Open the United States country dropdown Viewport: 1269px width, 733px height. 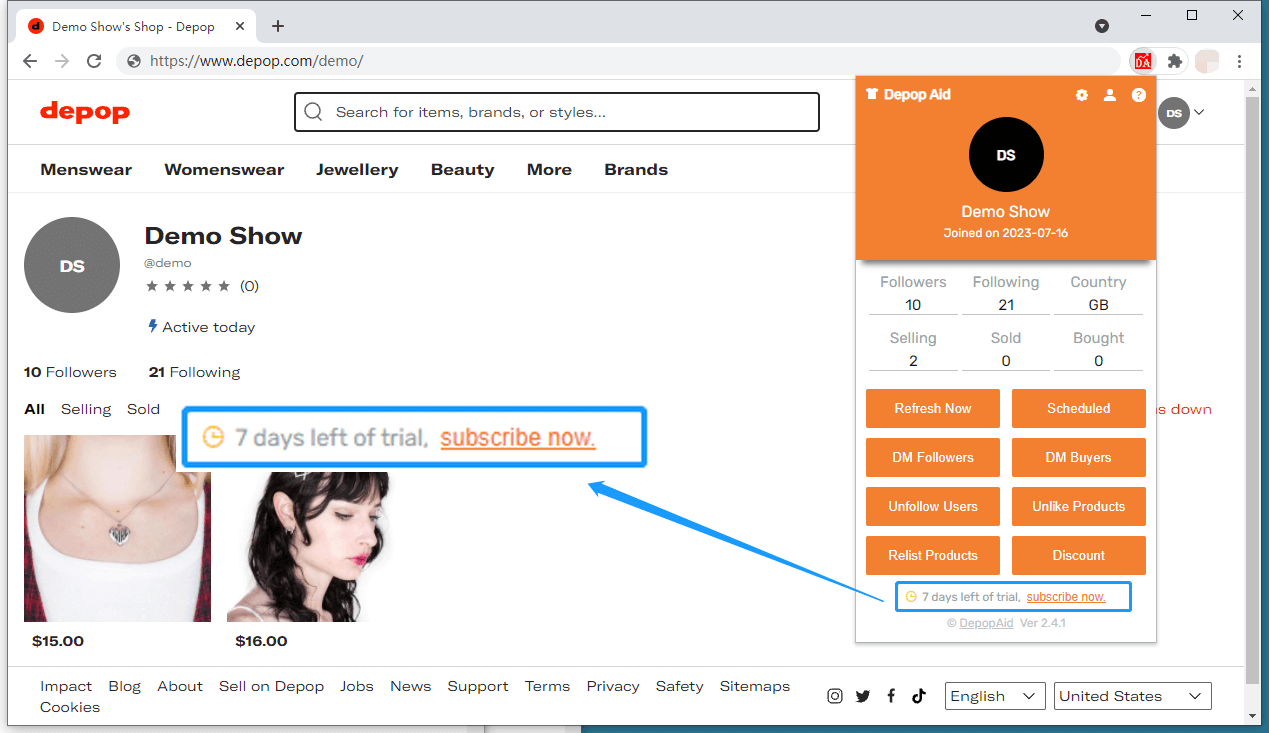pyautogui.click(x=1133, y=696)
